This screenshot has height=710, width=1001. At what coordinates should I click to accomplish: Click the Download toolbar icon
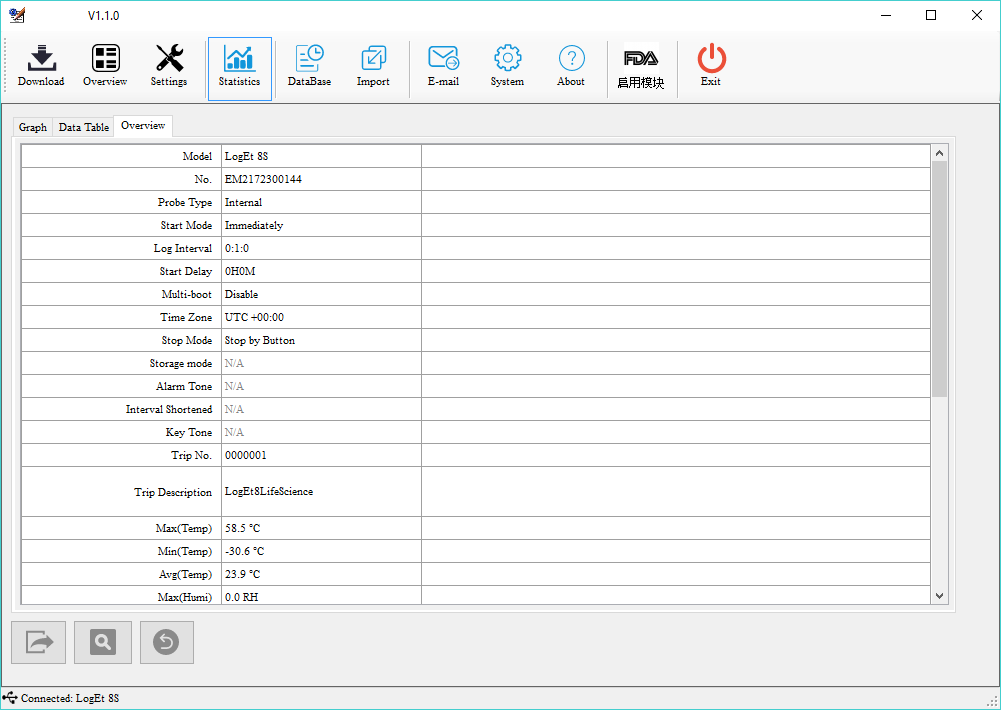coord(41,66)
